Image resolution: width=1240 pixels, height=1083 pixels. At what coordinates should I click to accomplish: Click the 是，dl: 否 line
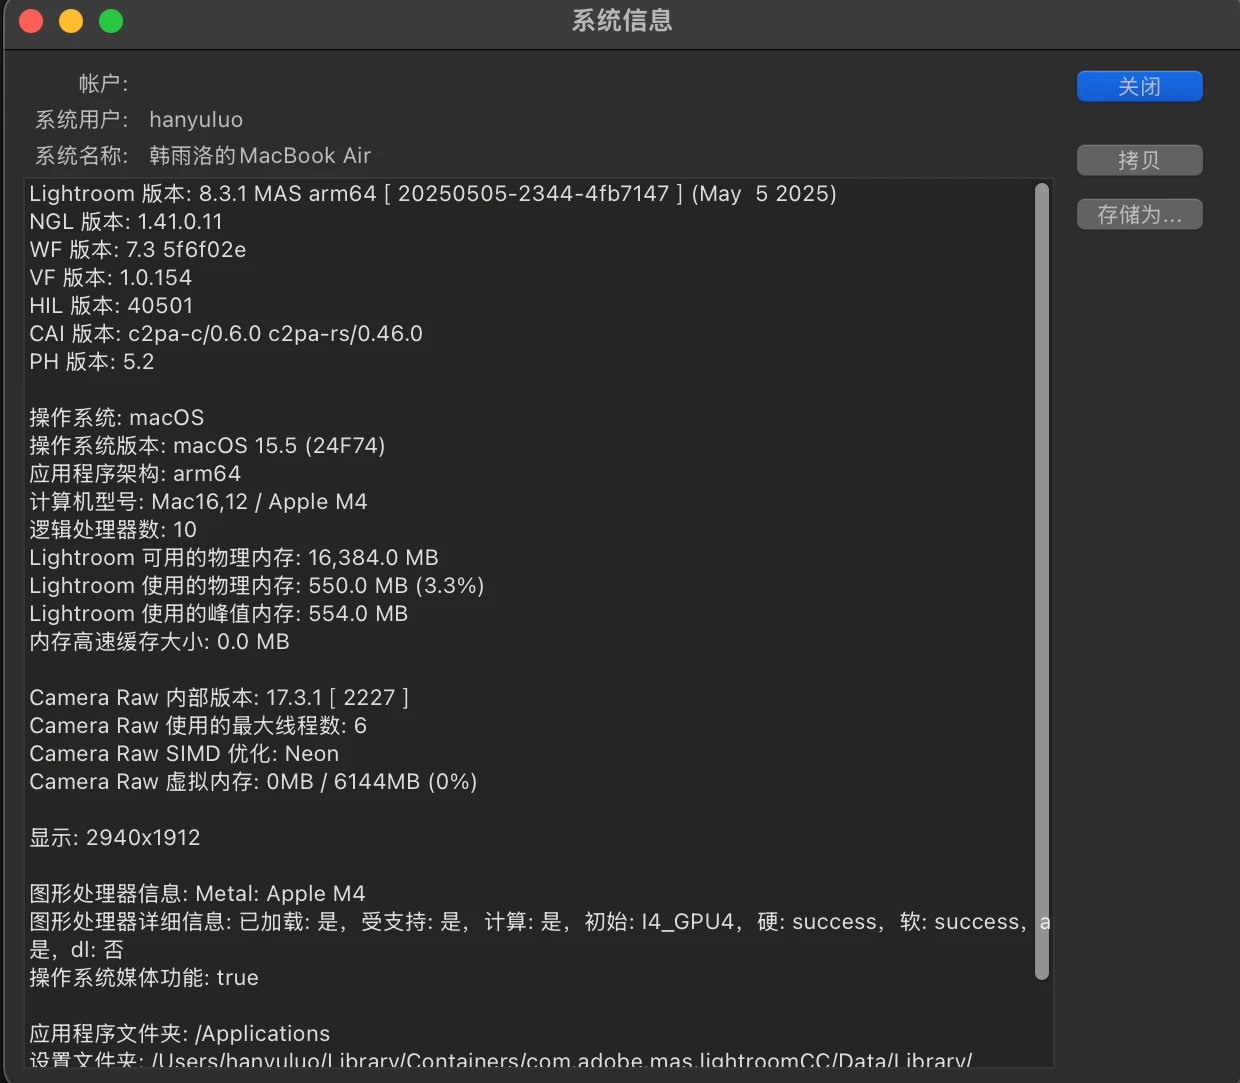77,950
